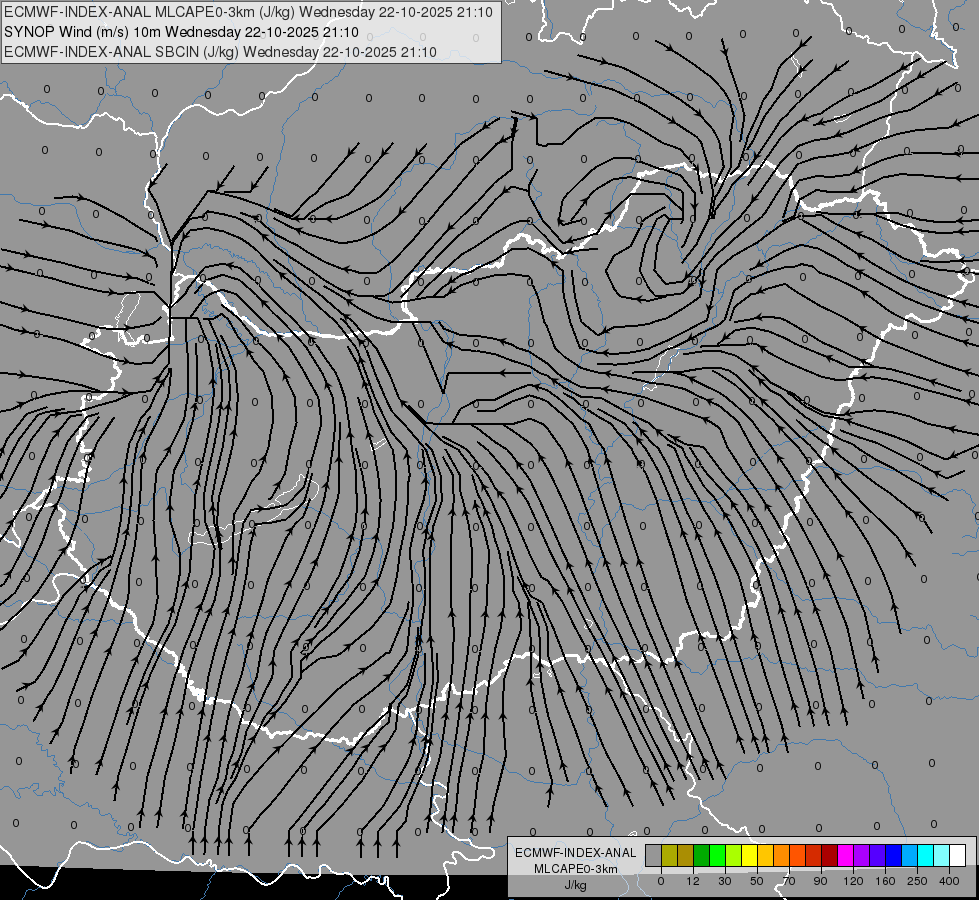Screen dimensions: 979x900
Task: Click the legend tick value 50
Action: click(757, 881)
